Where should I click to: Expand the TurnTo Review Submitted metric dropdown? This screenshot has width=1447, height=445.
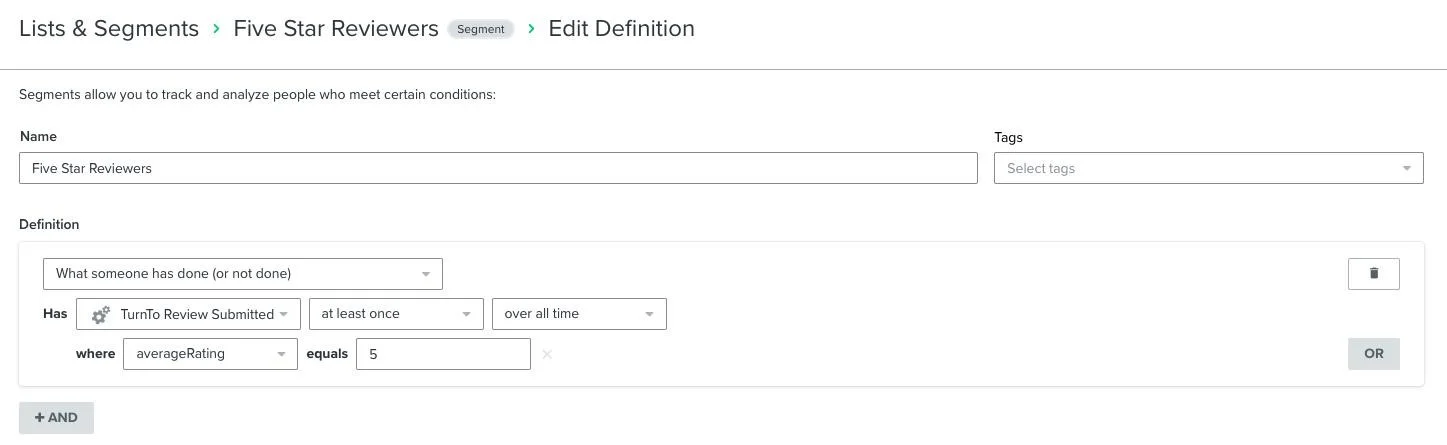tap(197, 314)
